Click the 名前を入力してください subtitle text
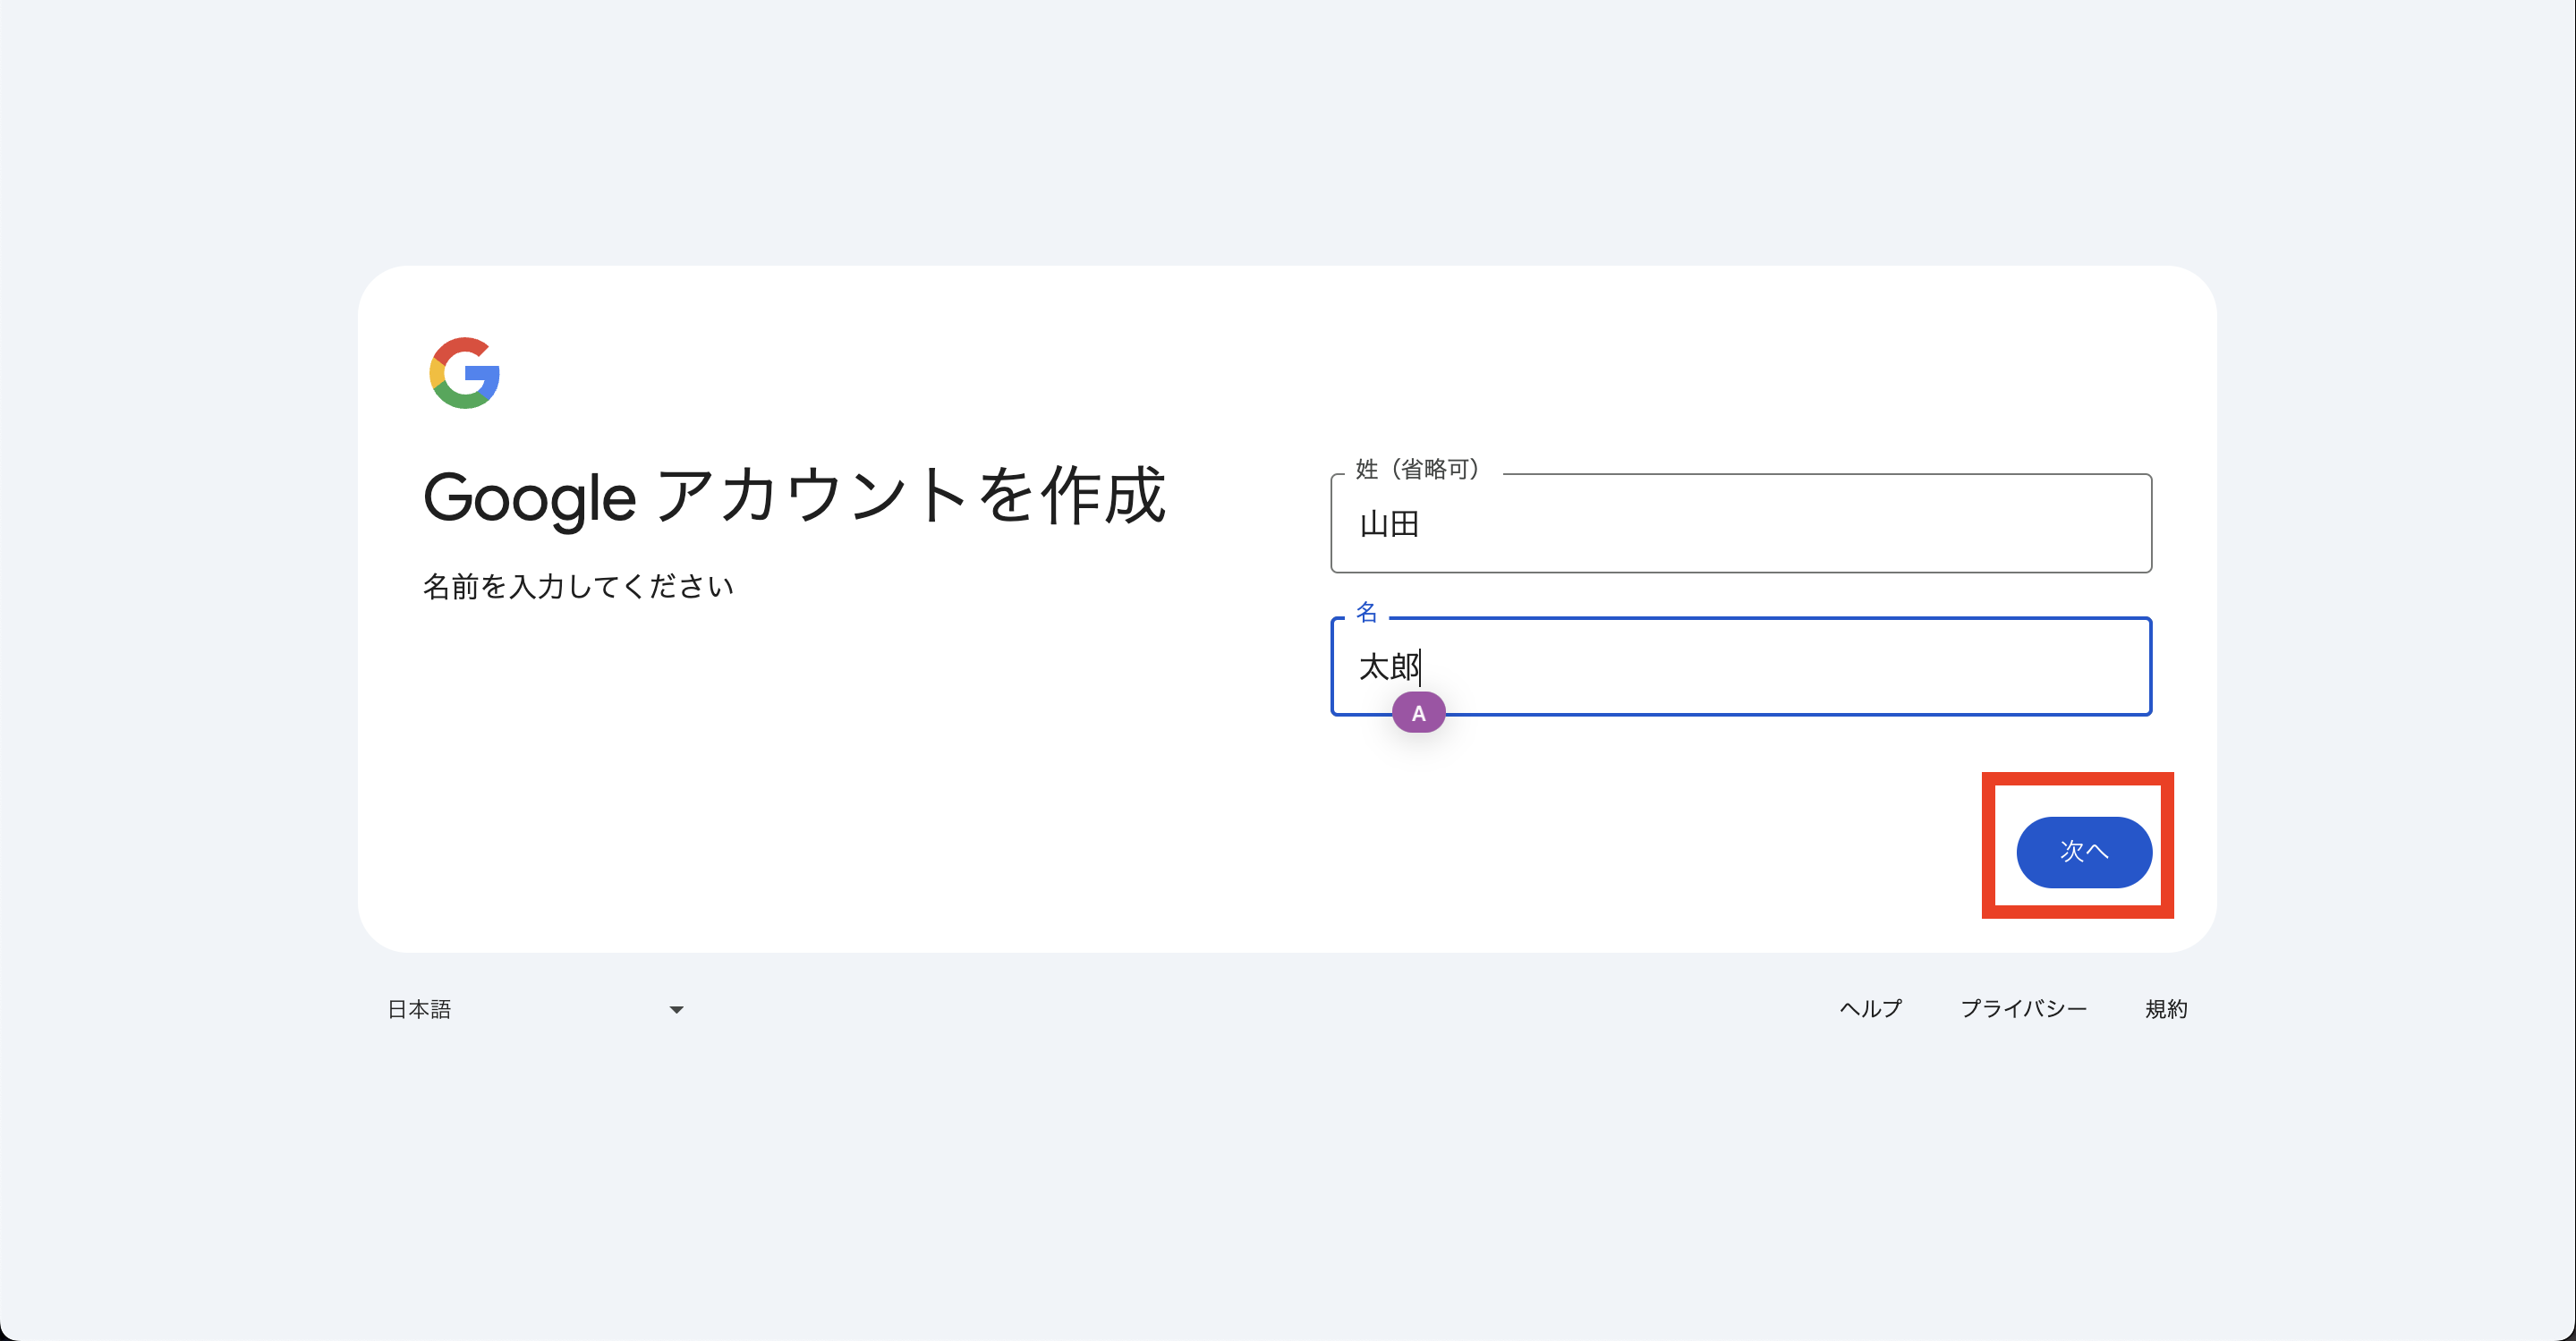The height and width of the screenshot is (1341, 2576). coord(578,586)
